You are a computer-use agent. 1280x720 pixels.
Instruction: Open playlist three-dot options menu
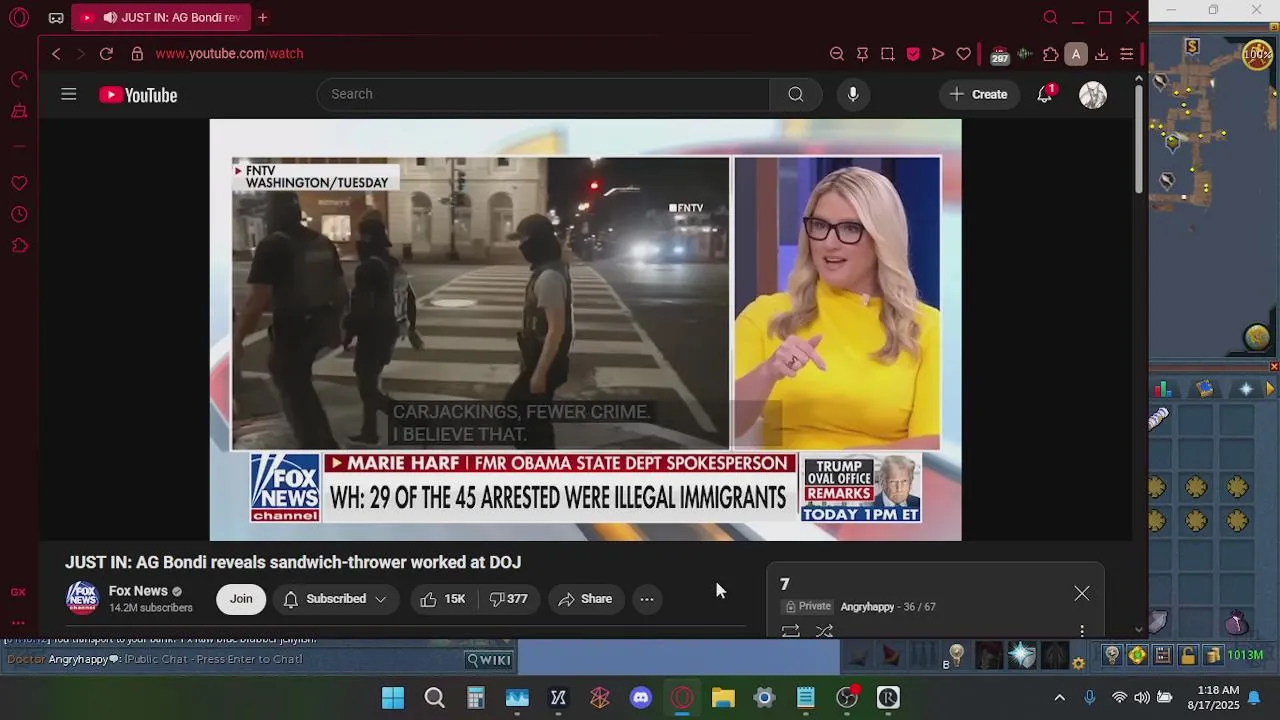click(1082, 631)
